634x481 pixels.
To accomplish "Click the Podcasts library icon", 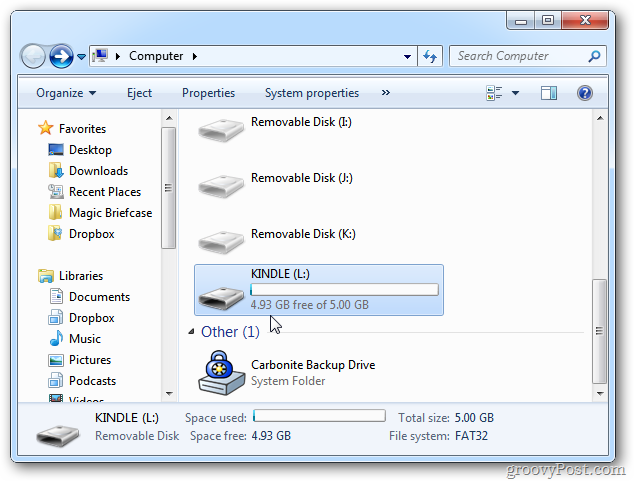I will pos(56,380).
